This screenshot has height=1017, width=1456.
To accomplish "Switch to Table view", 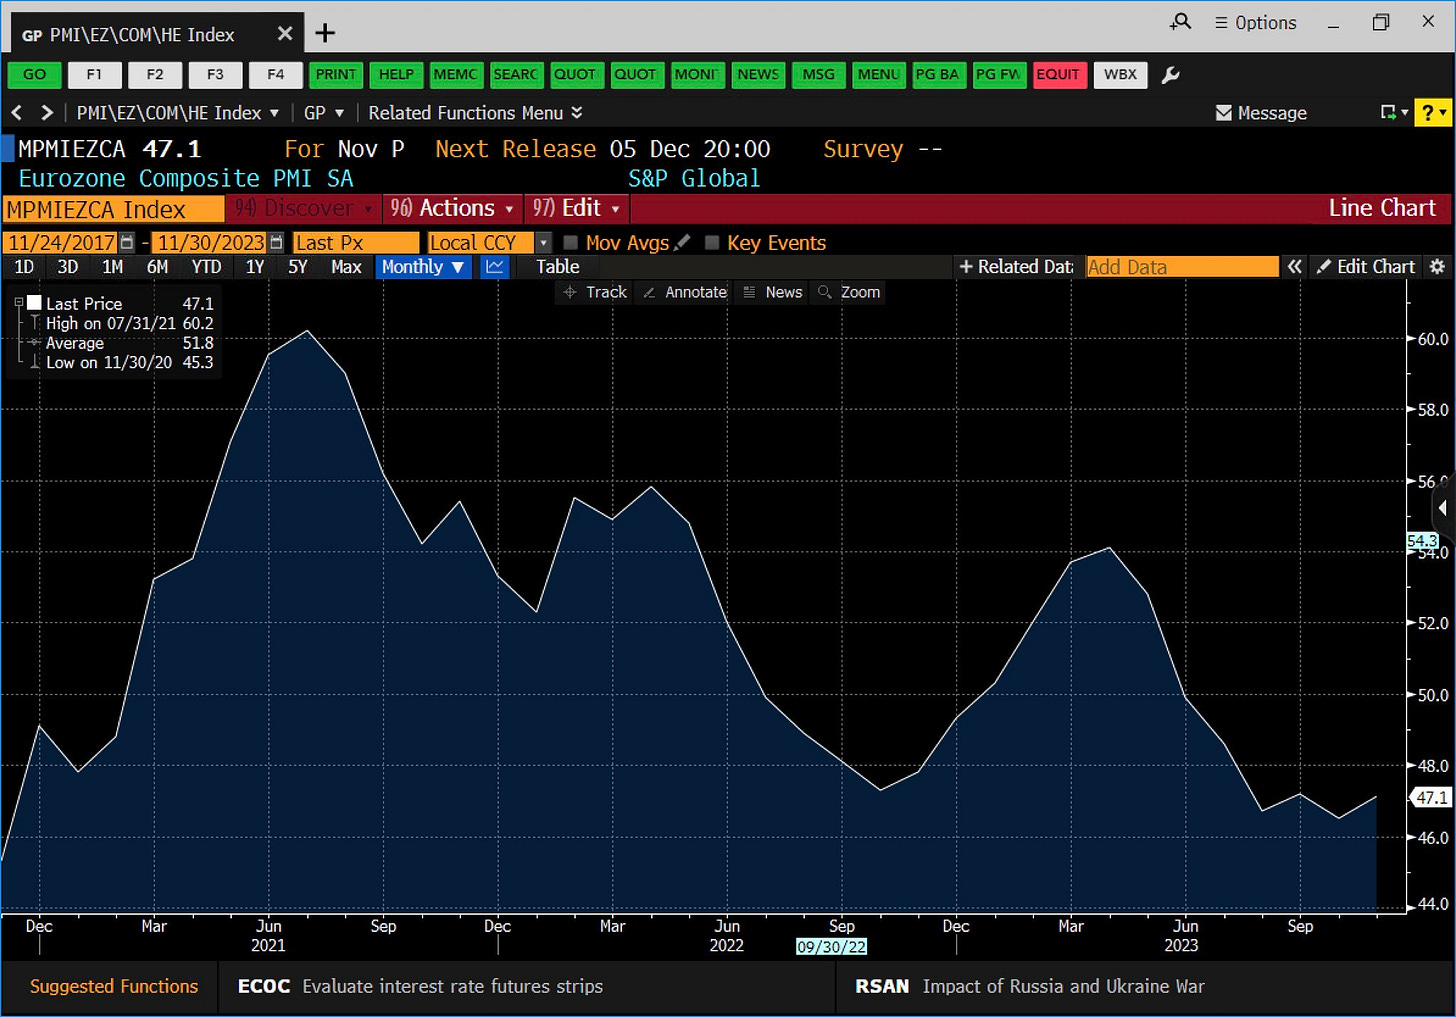I will pyautogui.click(x=557, y=267).
